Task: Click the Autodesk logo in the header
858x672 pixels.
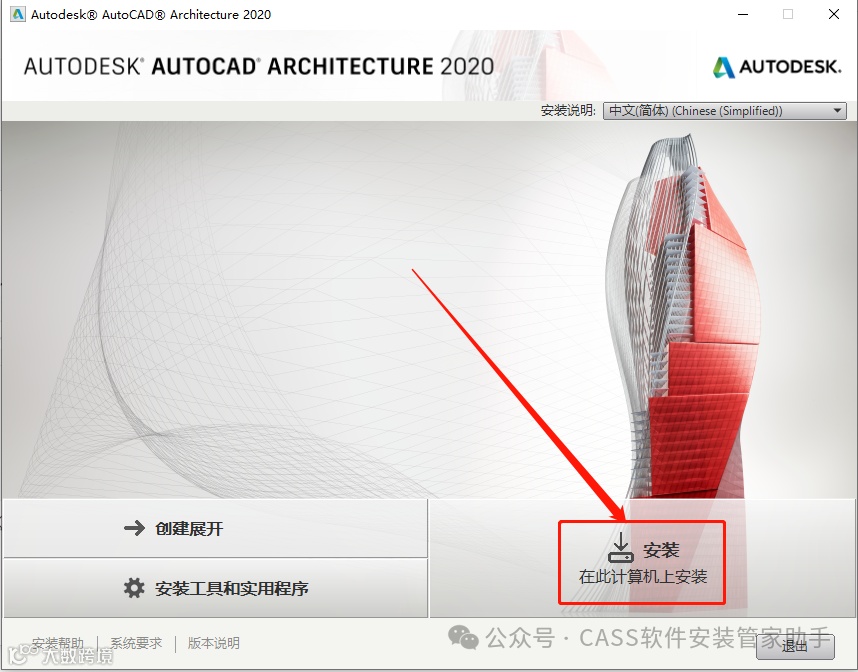Action: [776, 67]
